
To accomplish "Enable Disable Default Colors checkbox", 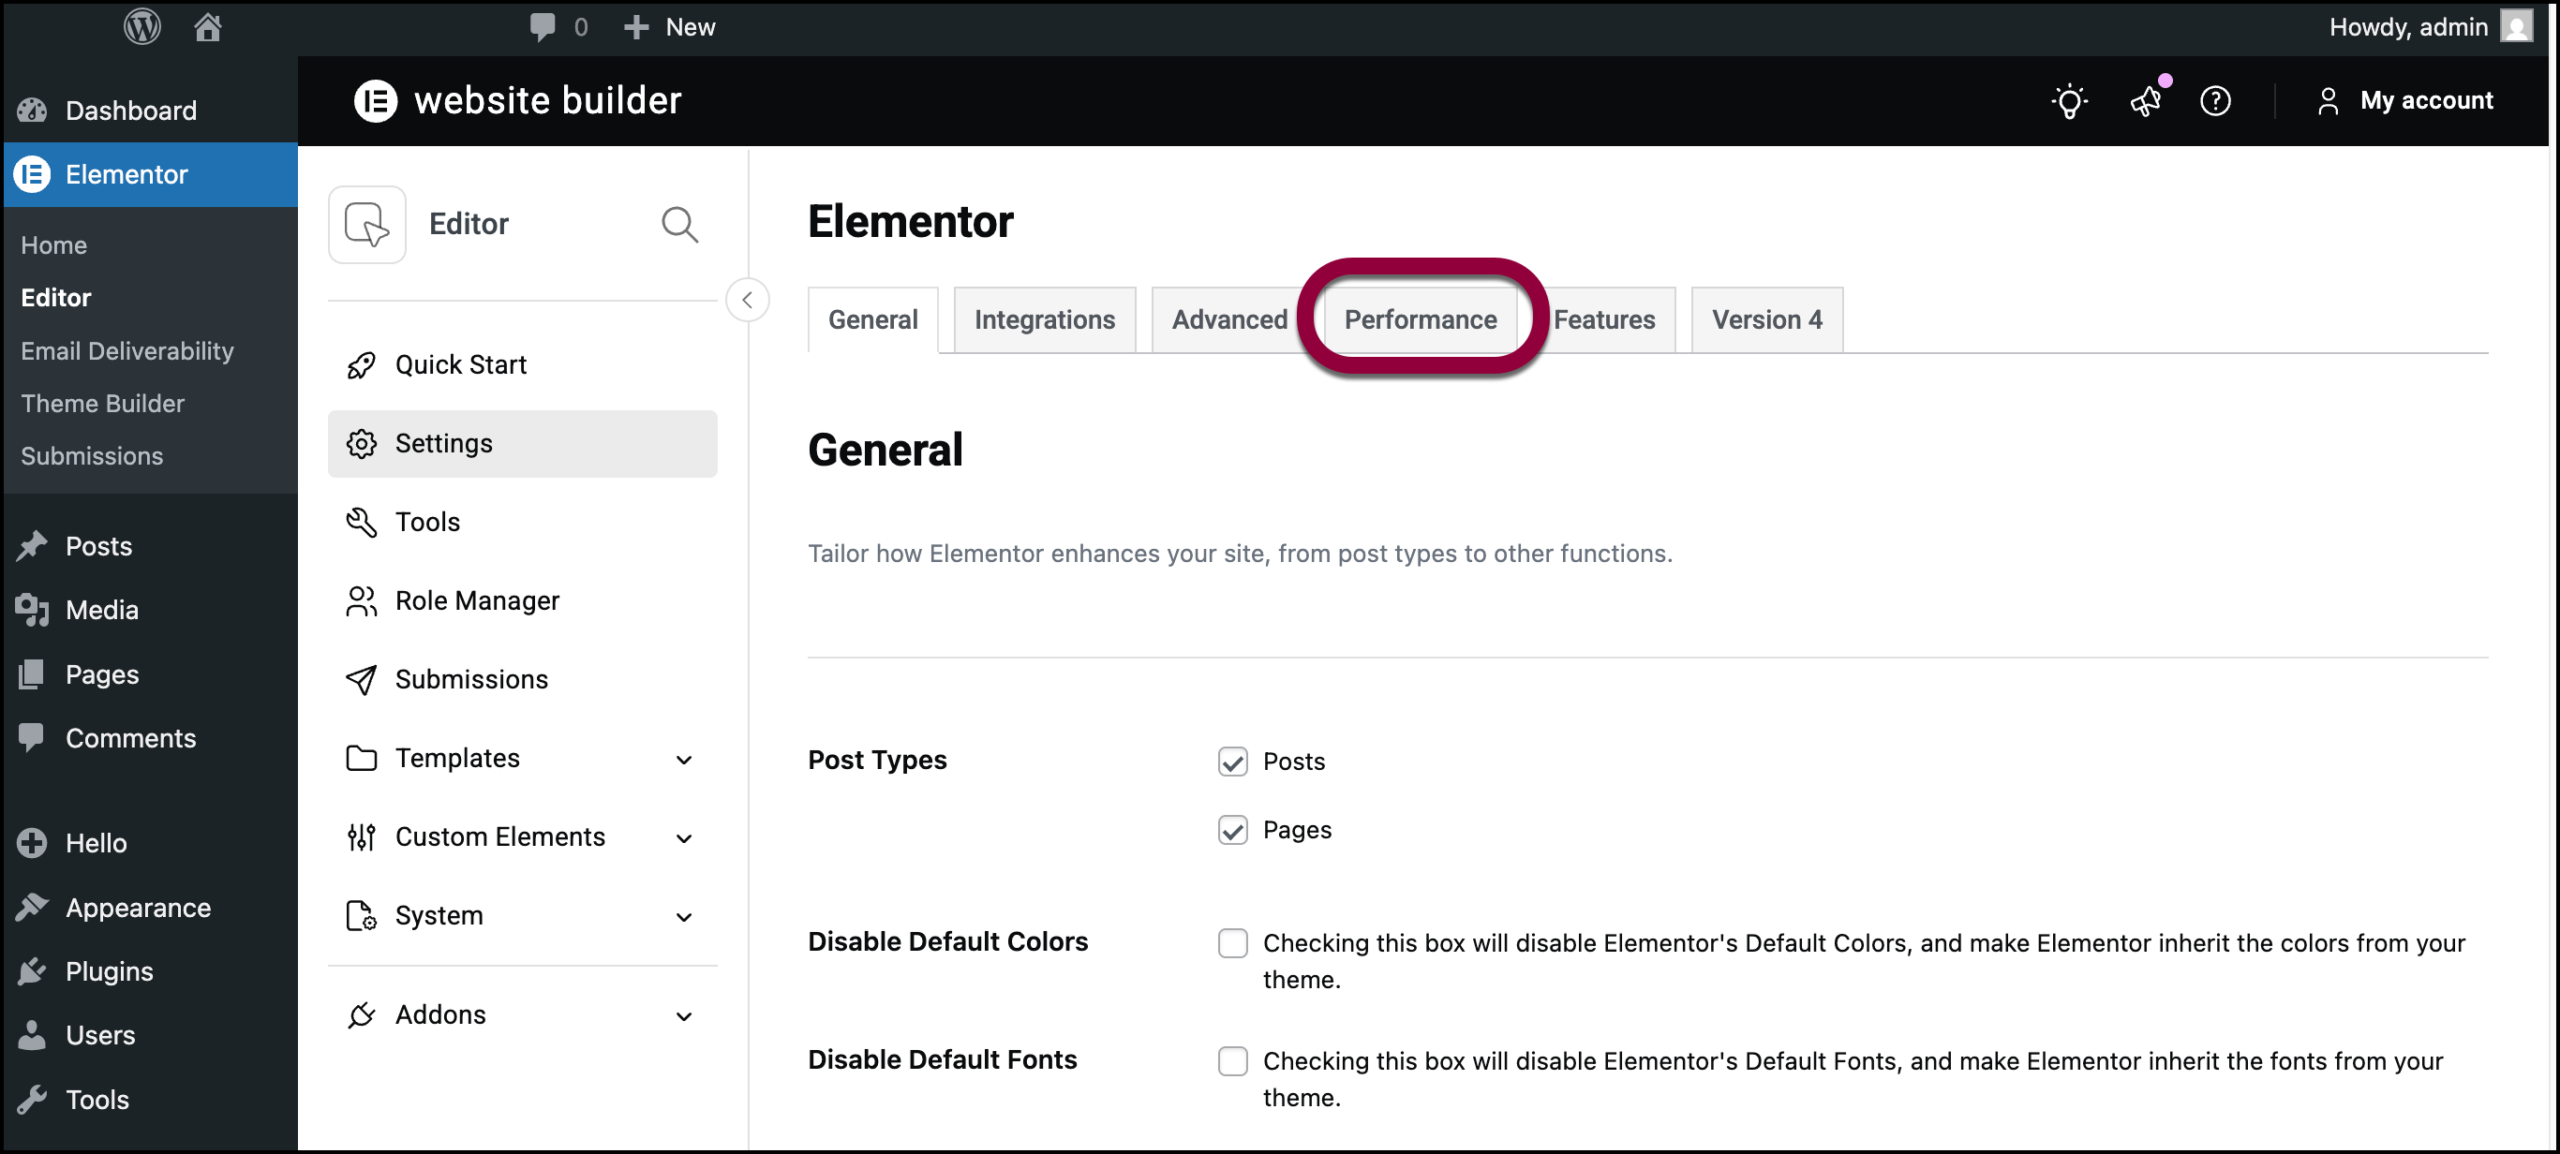I will click(x=1233, y=943).
